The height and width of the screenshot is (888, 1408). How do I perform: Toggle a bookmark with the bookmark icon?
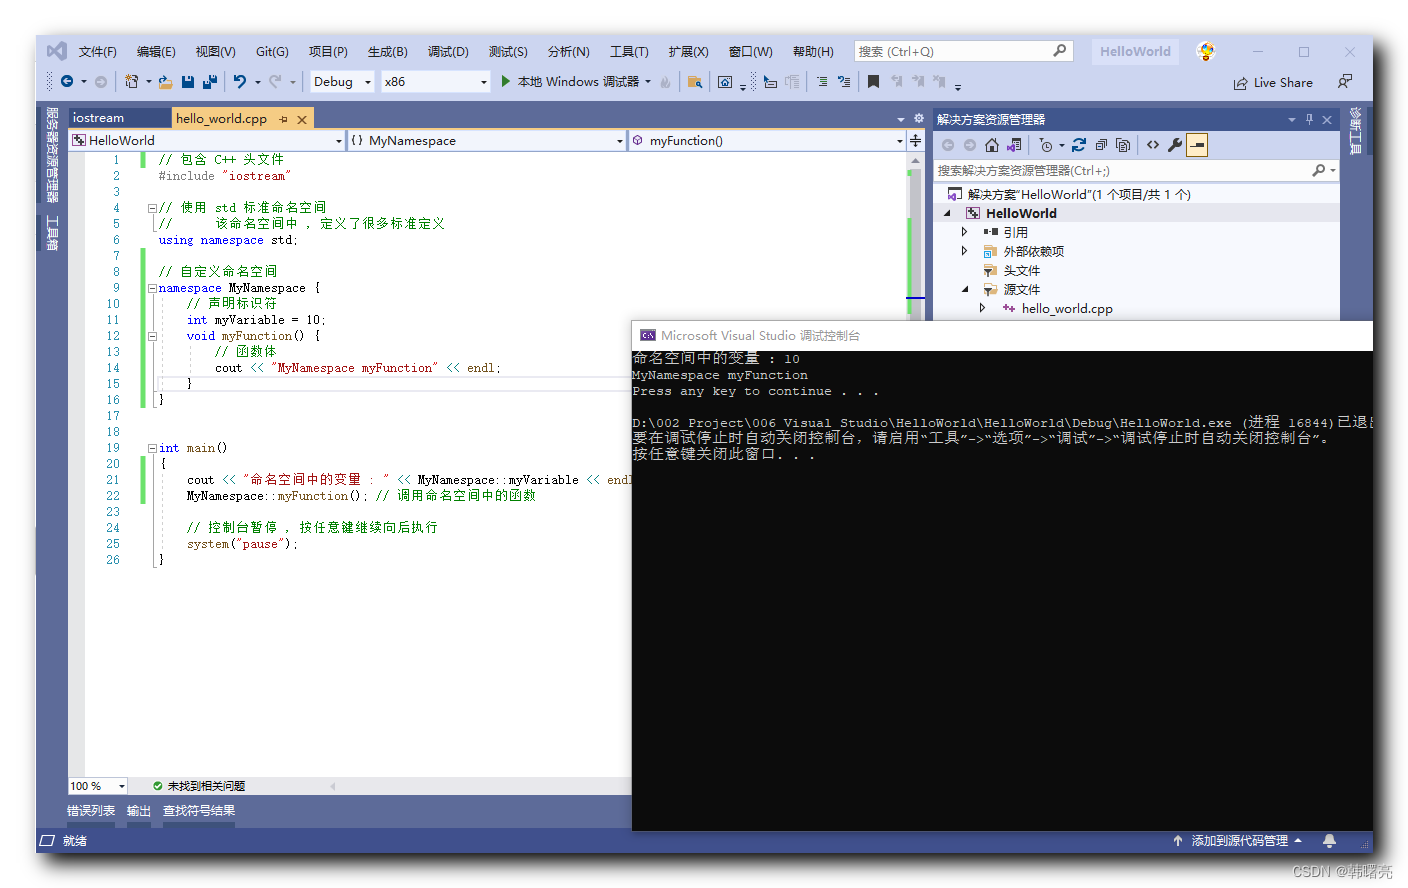(x=873, y=82)
